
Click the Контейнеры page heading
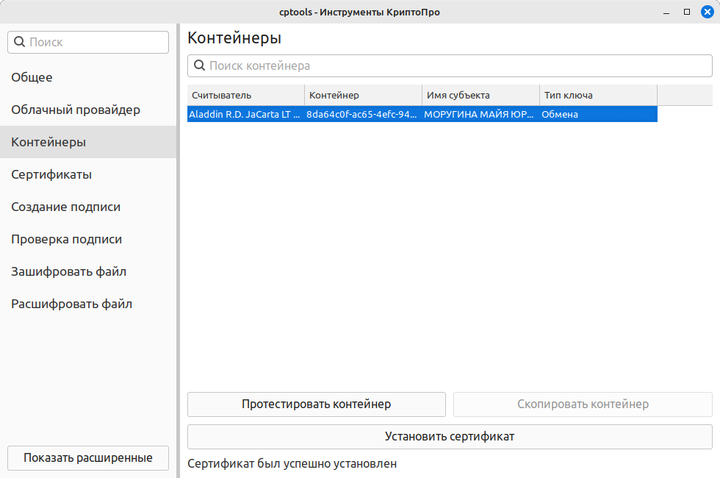(234, 38)
